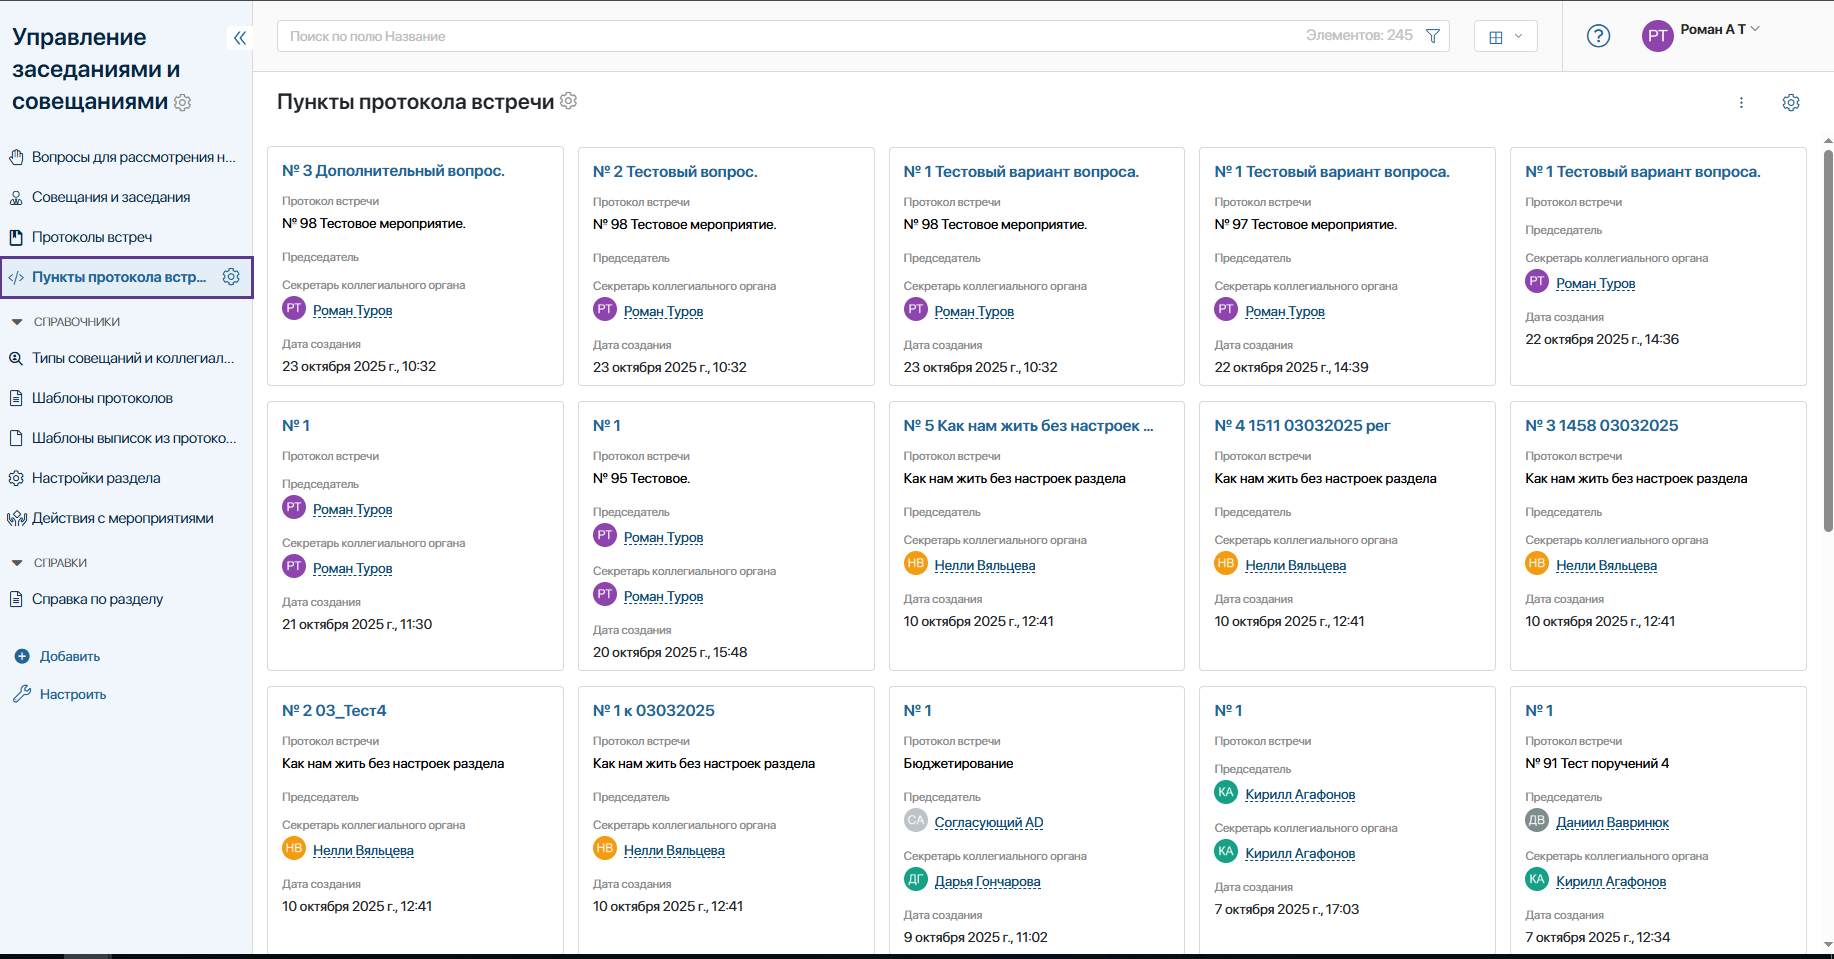Image resolution: width=1834 pixels, height=959 pixels.
Task: Click gear beside sidebar item Пункты протокола
Action: point(231,277)
